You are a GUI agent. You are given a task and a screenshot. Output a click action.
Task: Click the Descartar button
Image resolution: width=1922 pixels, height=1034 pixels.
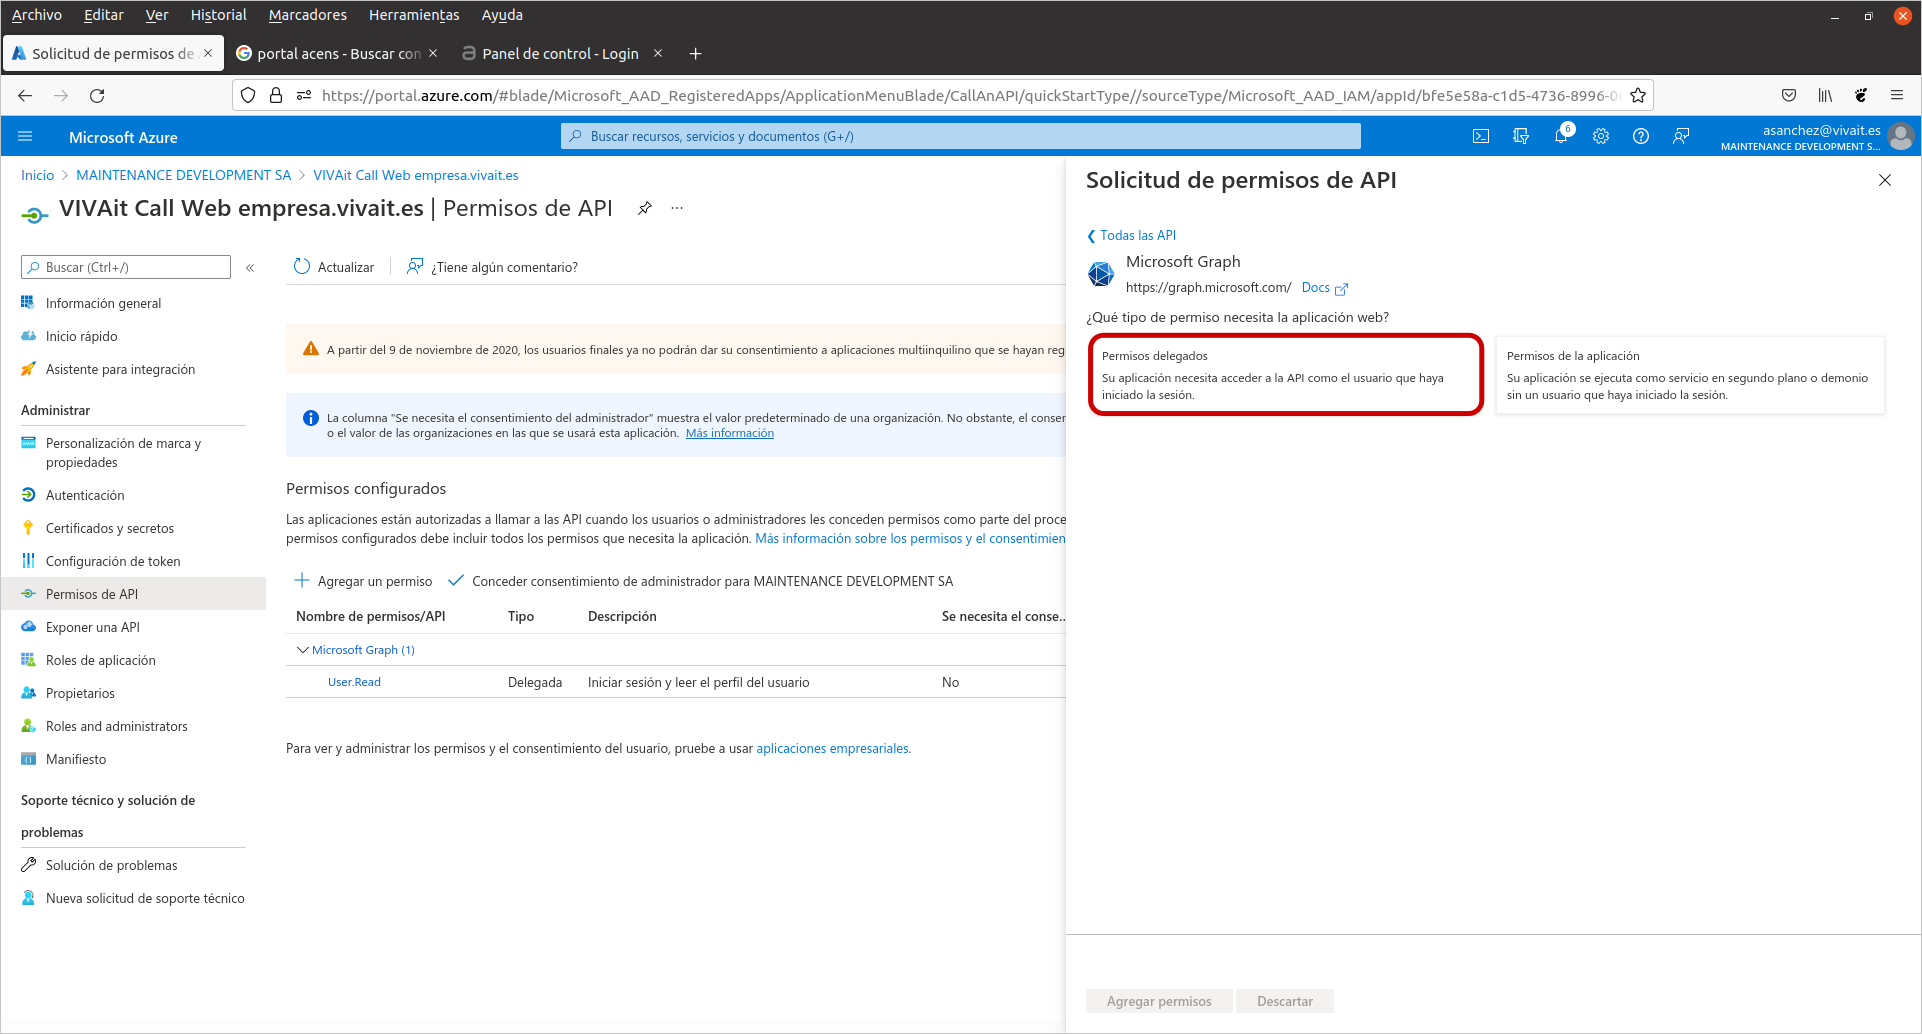(x=1285, y=1001)
